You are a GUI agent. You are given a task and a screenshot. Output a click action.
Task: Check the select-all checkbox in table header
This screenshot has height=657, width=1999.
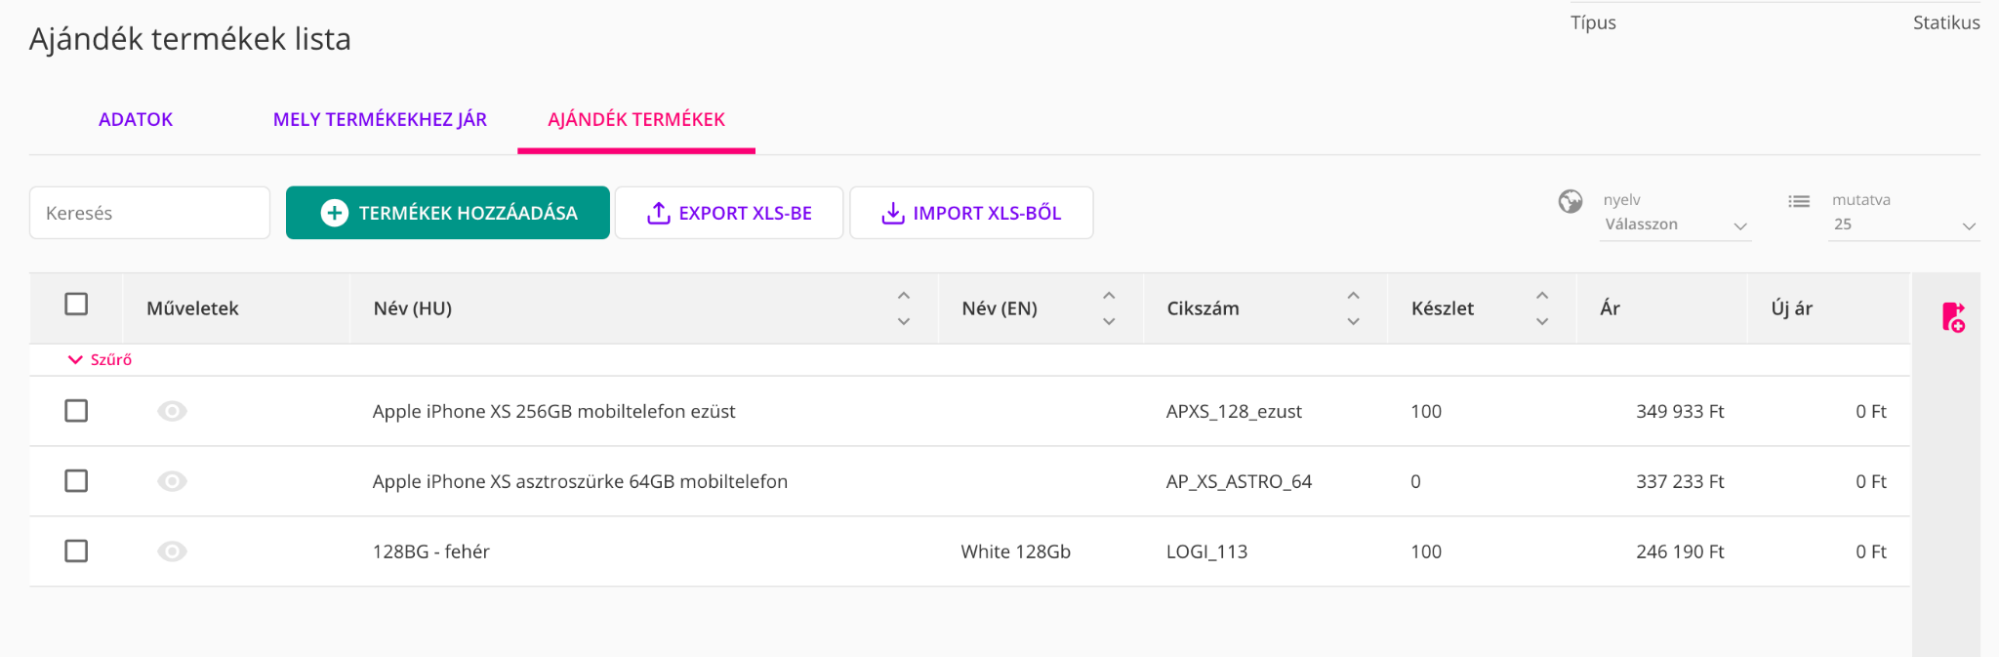coord(76,304)
